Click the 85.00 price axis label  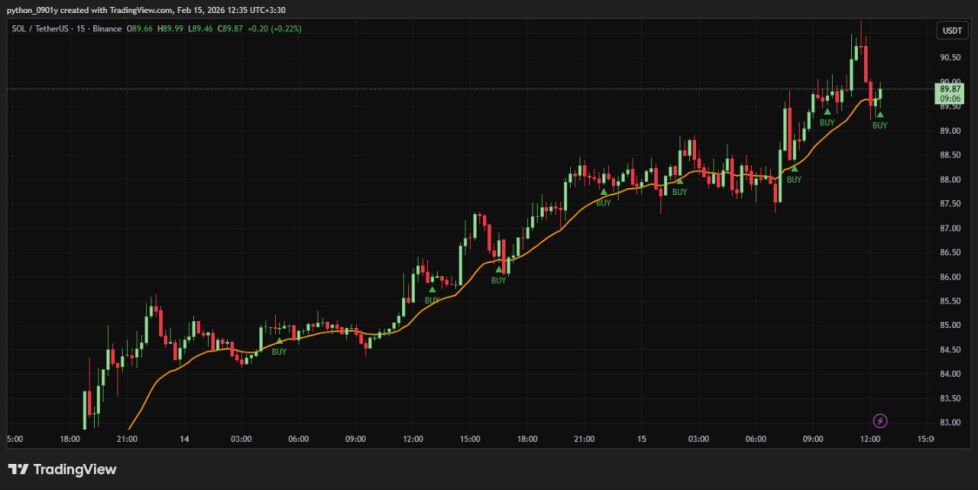951,325
